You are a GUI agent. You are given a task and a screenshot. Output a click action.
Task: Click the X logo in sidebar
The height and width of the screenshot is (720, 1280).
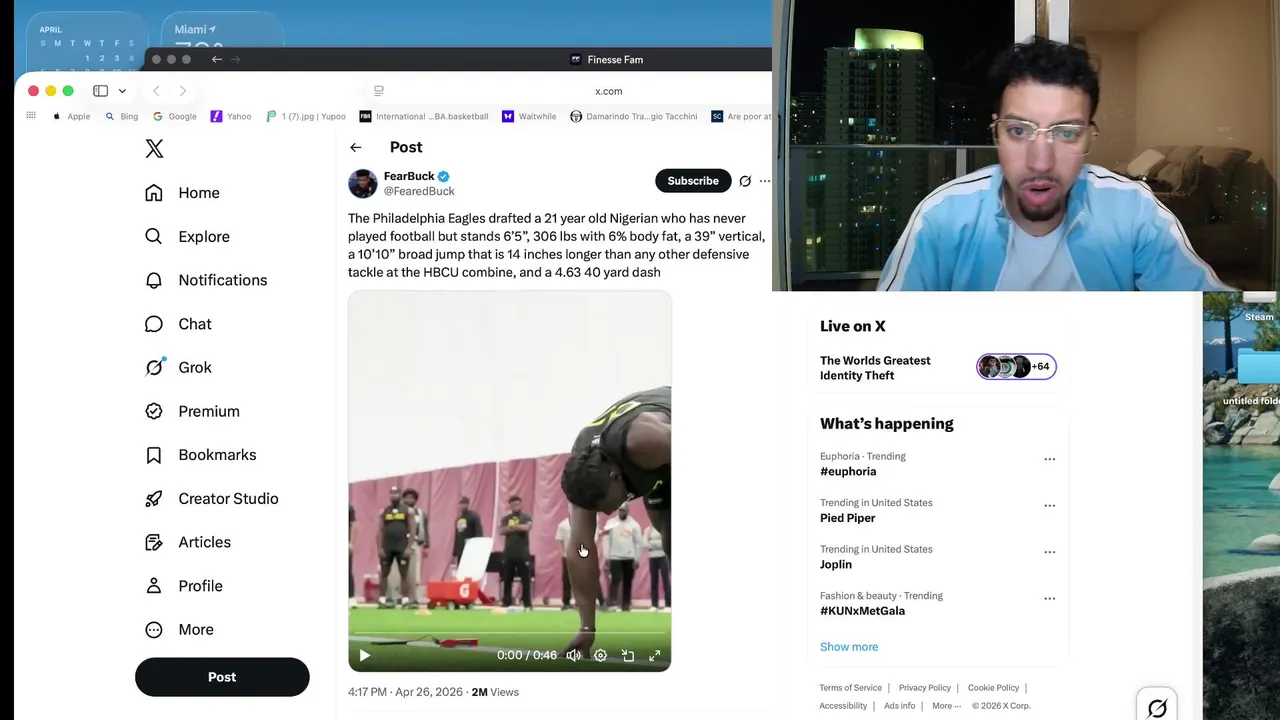pyautogui.click(x=154, y=149)
